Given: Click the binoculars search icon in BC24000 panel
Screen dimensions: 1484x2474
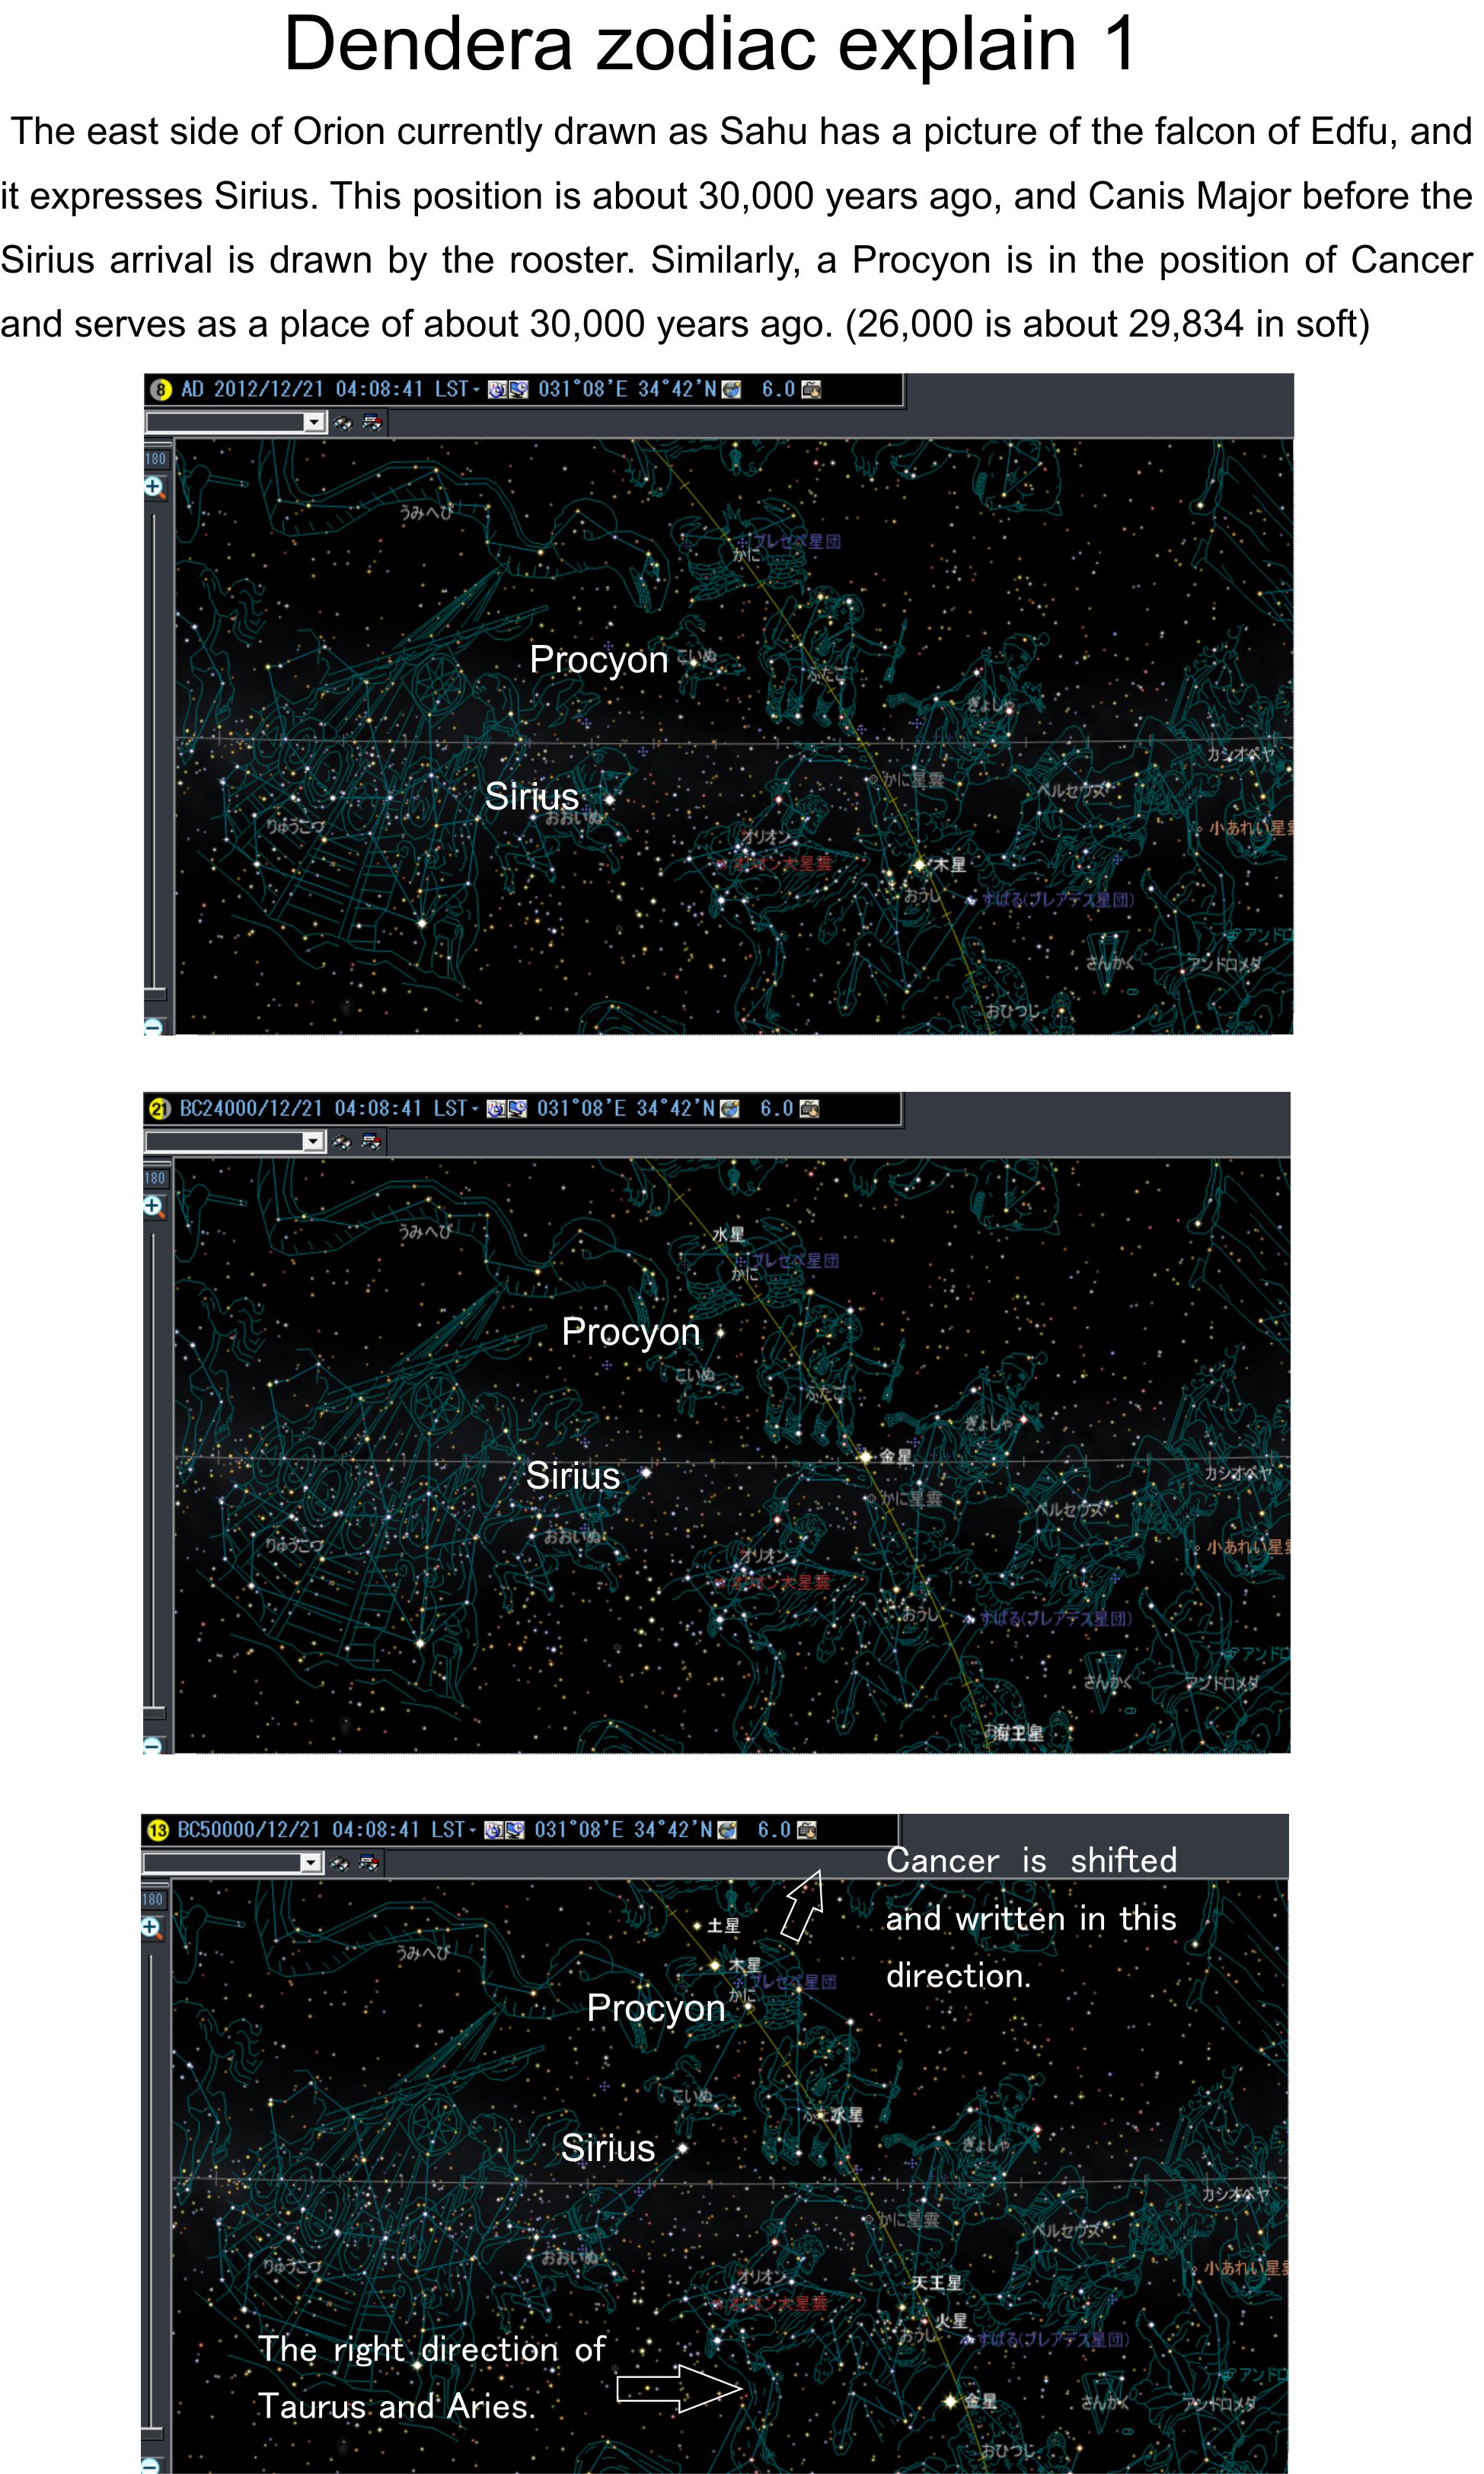Looking at the screenshot, I should [x=342, y=1142].
